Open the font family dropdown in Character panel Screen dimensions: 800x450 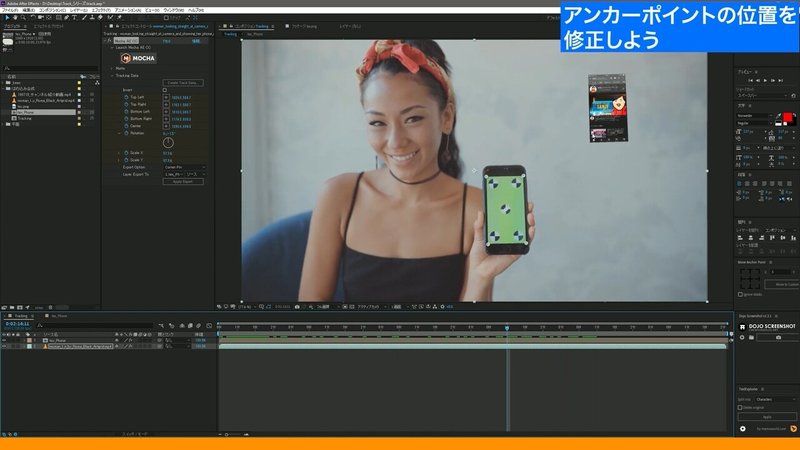click(x=755, y=116)
